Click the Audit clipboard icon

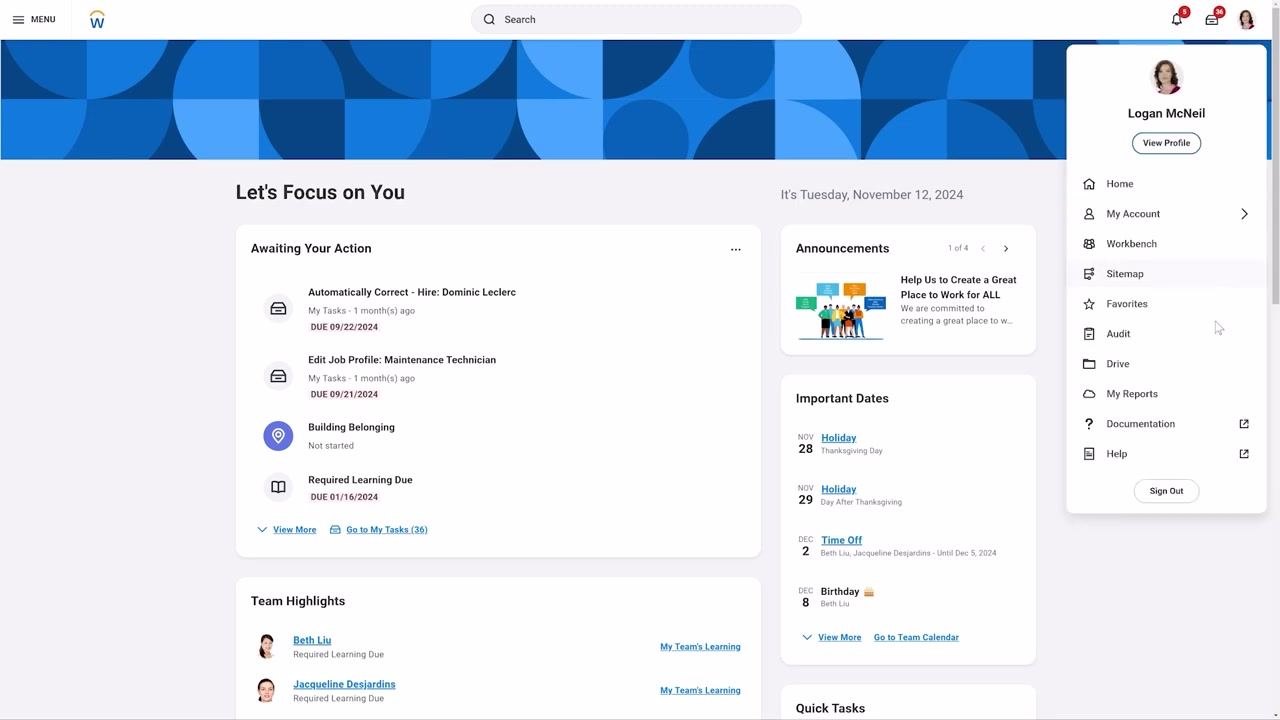[x=1089, y=334]
